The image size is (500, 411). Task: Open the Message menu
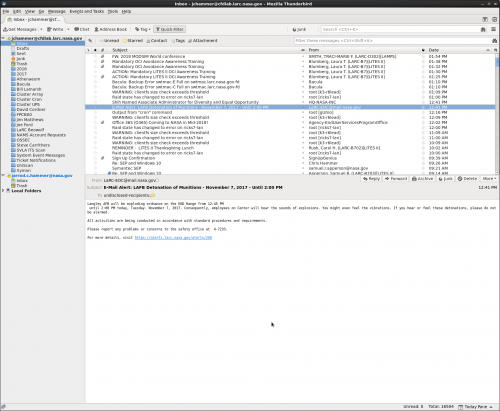(57, 11)
